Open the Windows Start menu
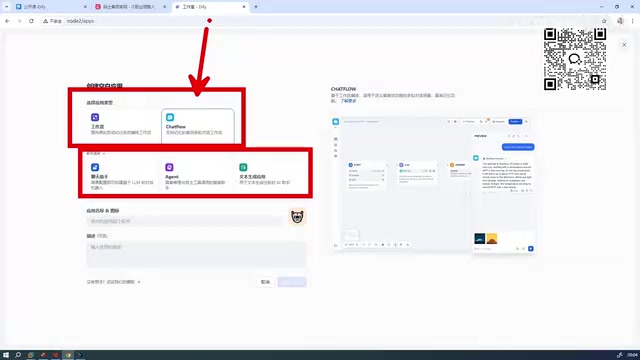 (x=6, y=355)
